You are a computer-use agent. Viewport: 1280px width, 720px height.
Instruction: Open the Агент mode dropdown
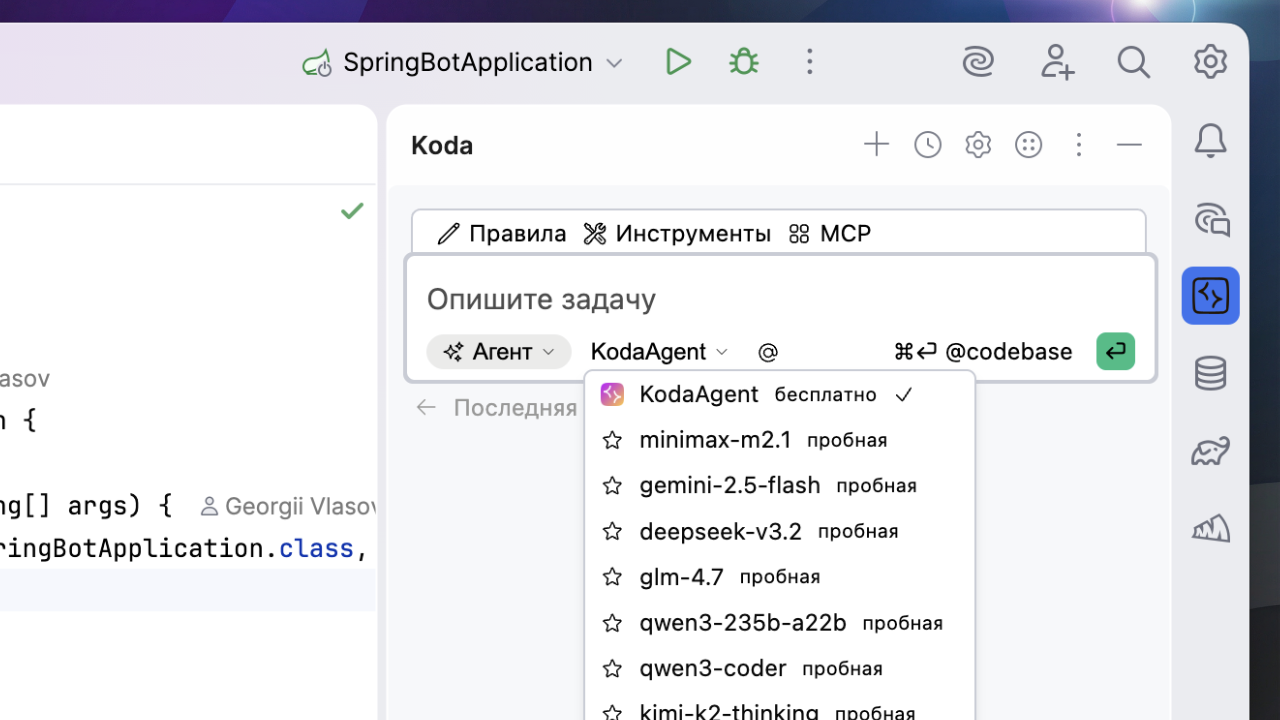point(498,351)
